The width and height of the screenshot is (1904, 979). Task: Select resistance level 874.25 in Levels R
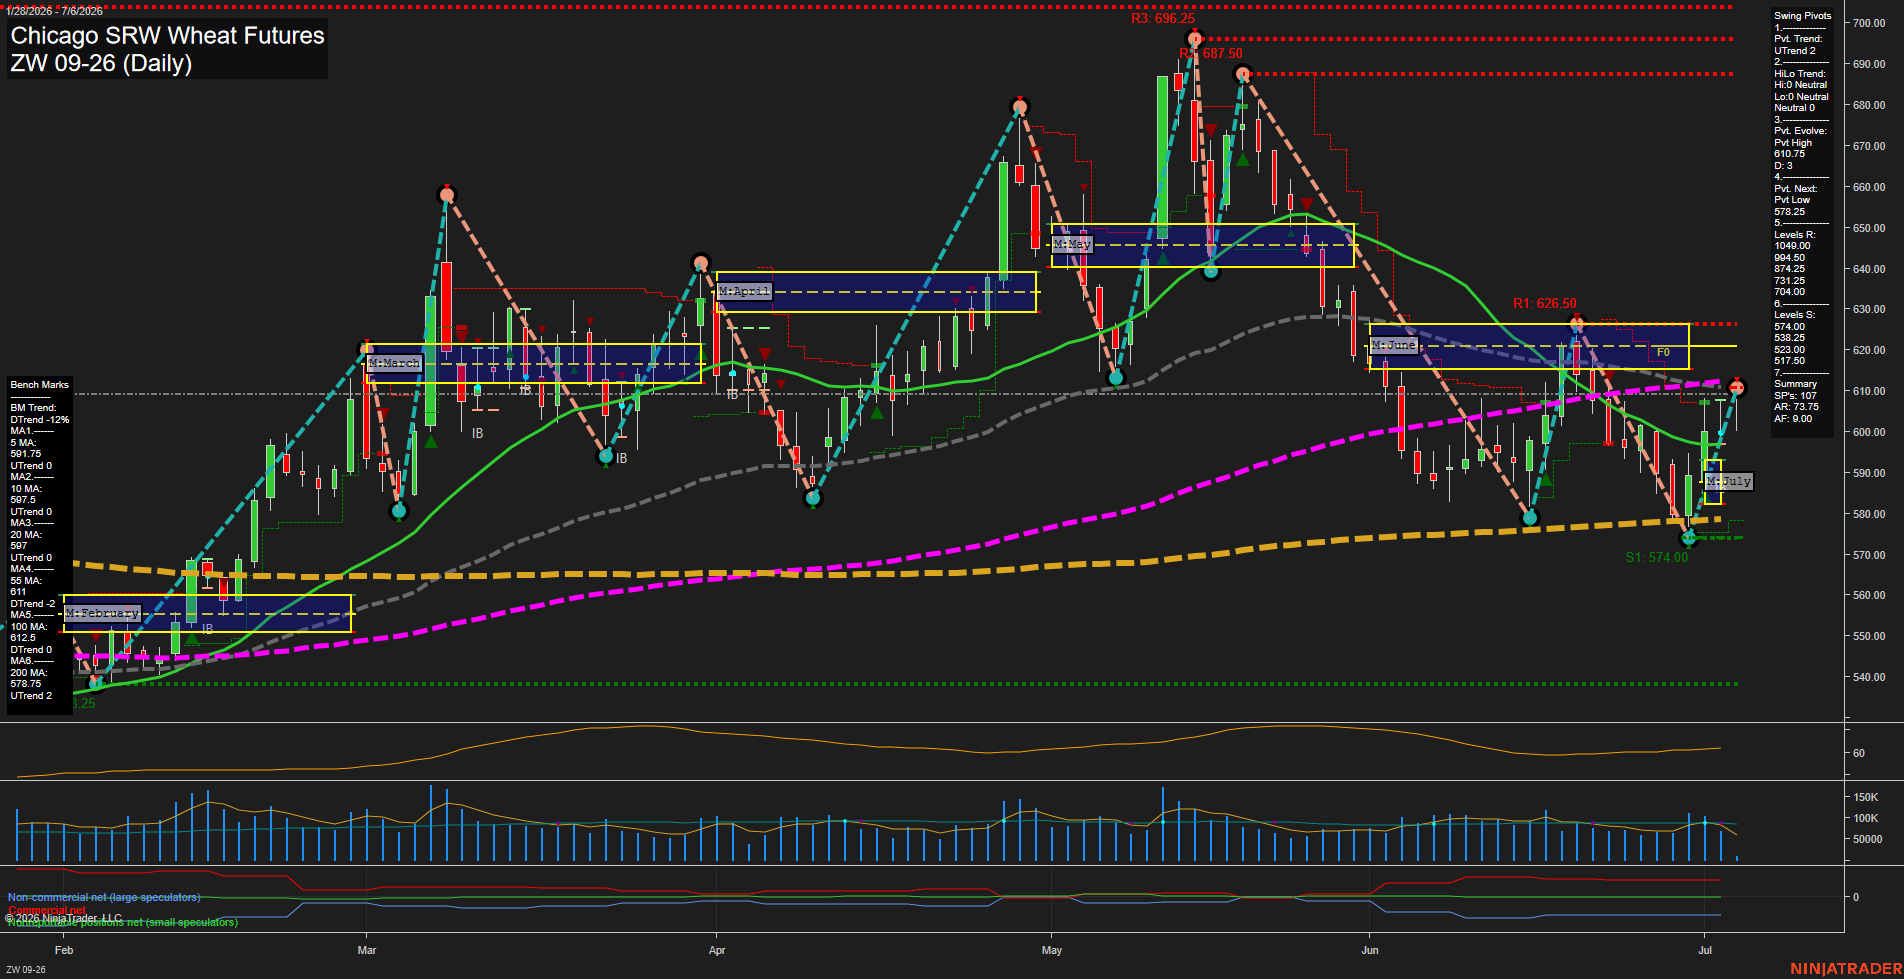(x=1789, y=269)
